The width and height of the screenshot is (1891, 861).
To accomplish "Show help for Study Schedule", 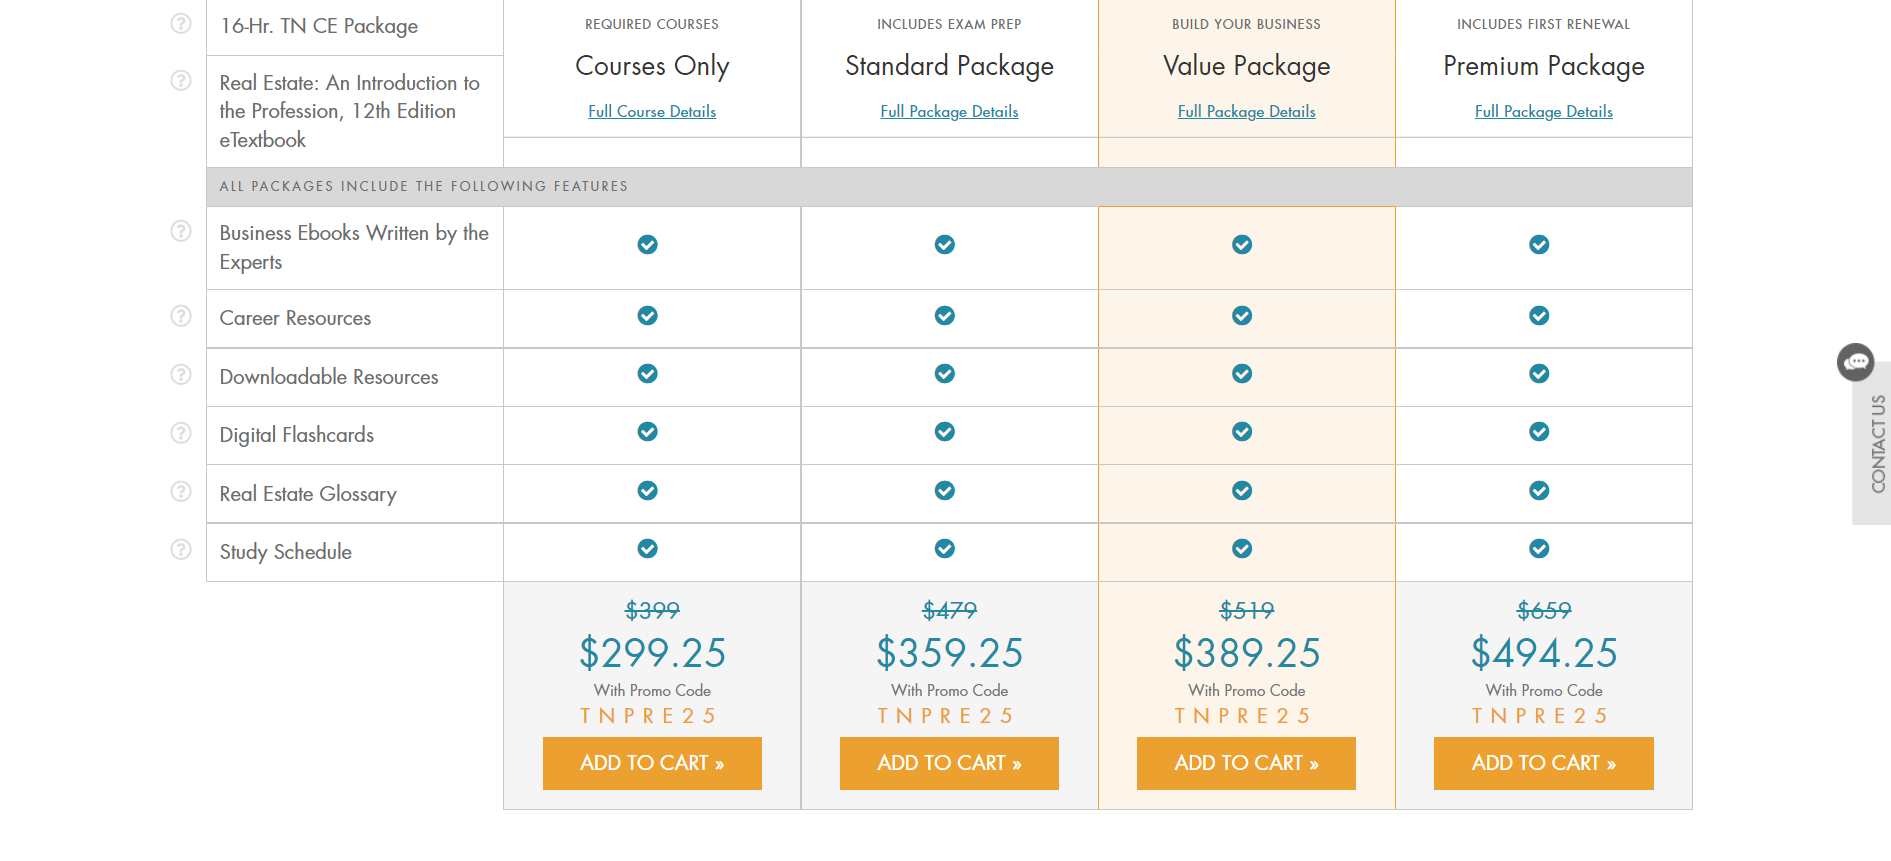I will [x=181, y=549].
